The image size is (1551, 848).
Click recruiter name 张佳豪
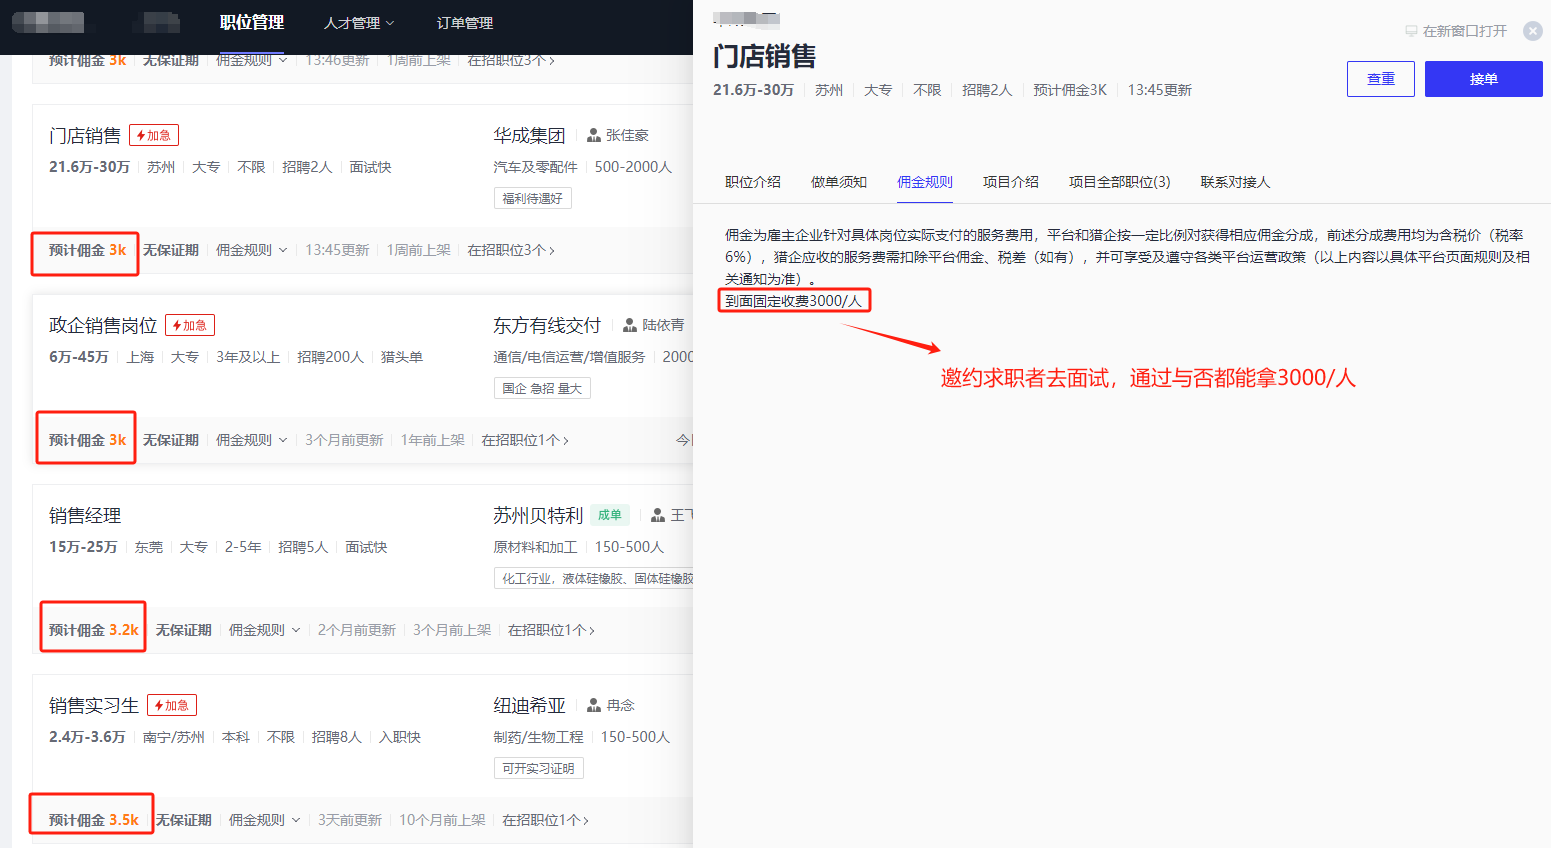tap(627, 135)
